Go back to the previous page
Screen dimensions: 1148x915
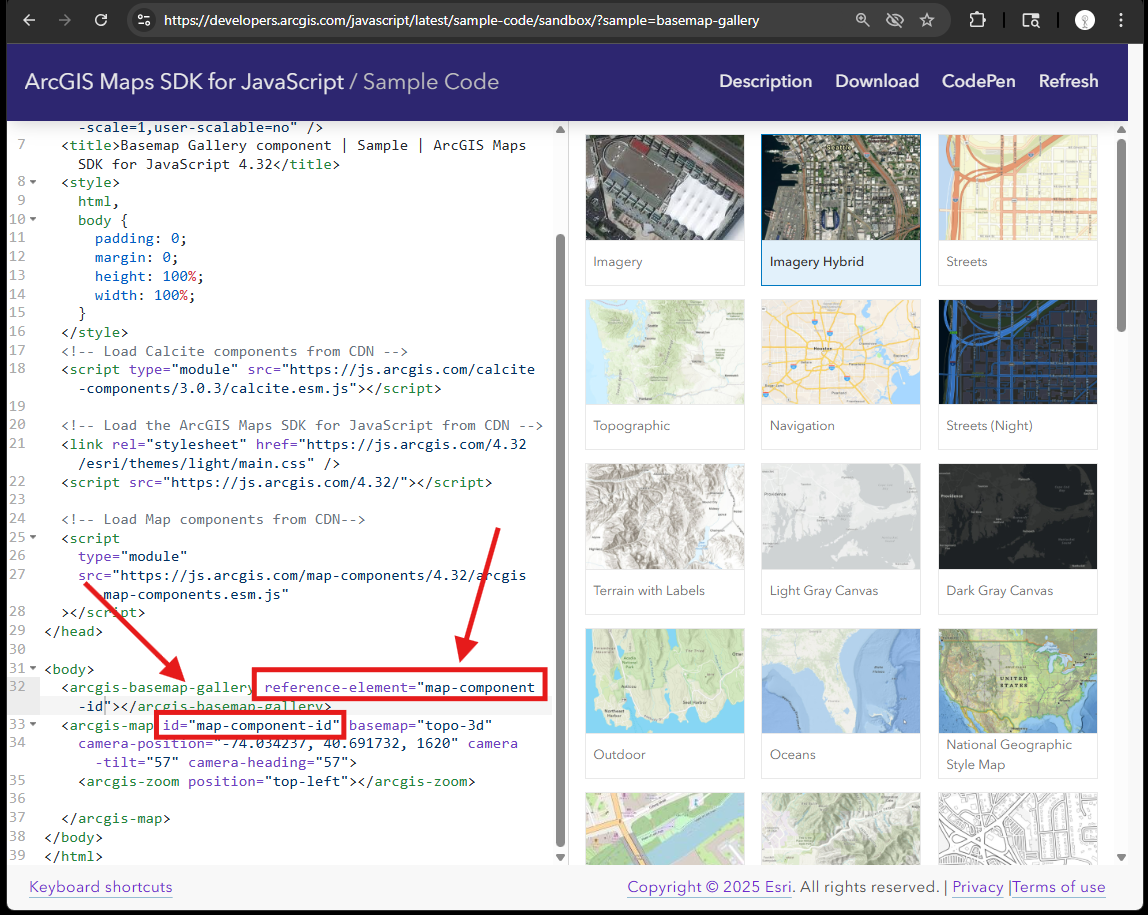coord(29,20)
